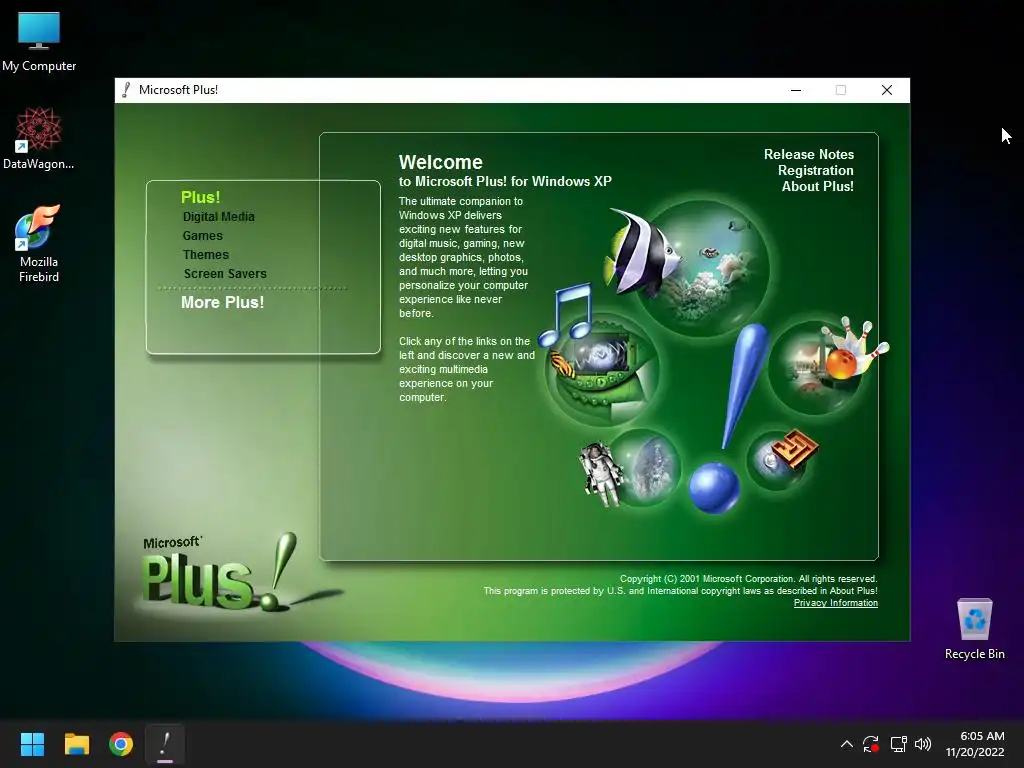Launch Google Chrome from the taskbar
The width and height of the screenshot is (1024, 768).
coord(121,744)
